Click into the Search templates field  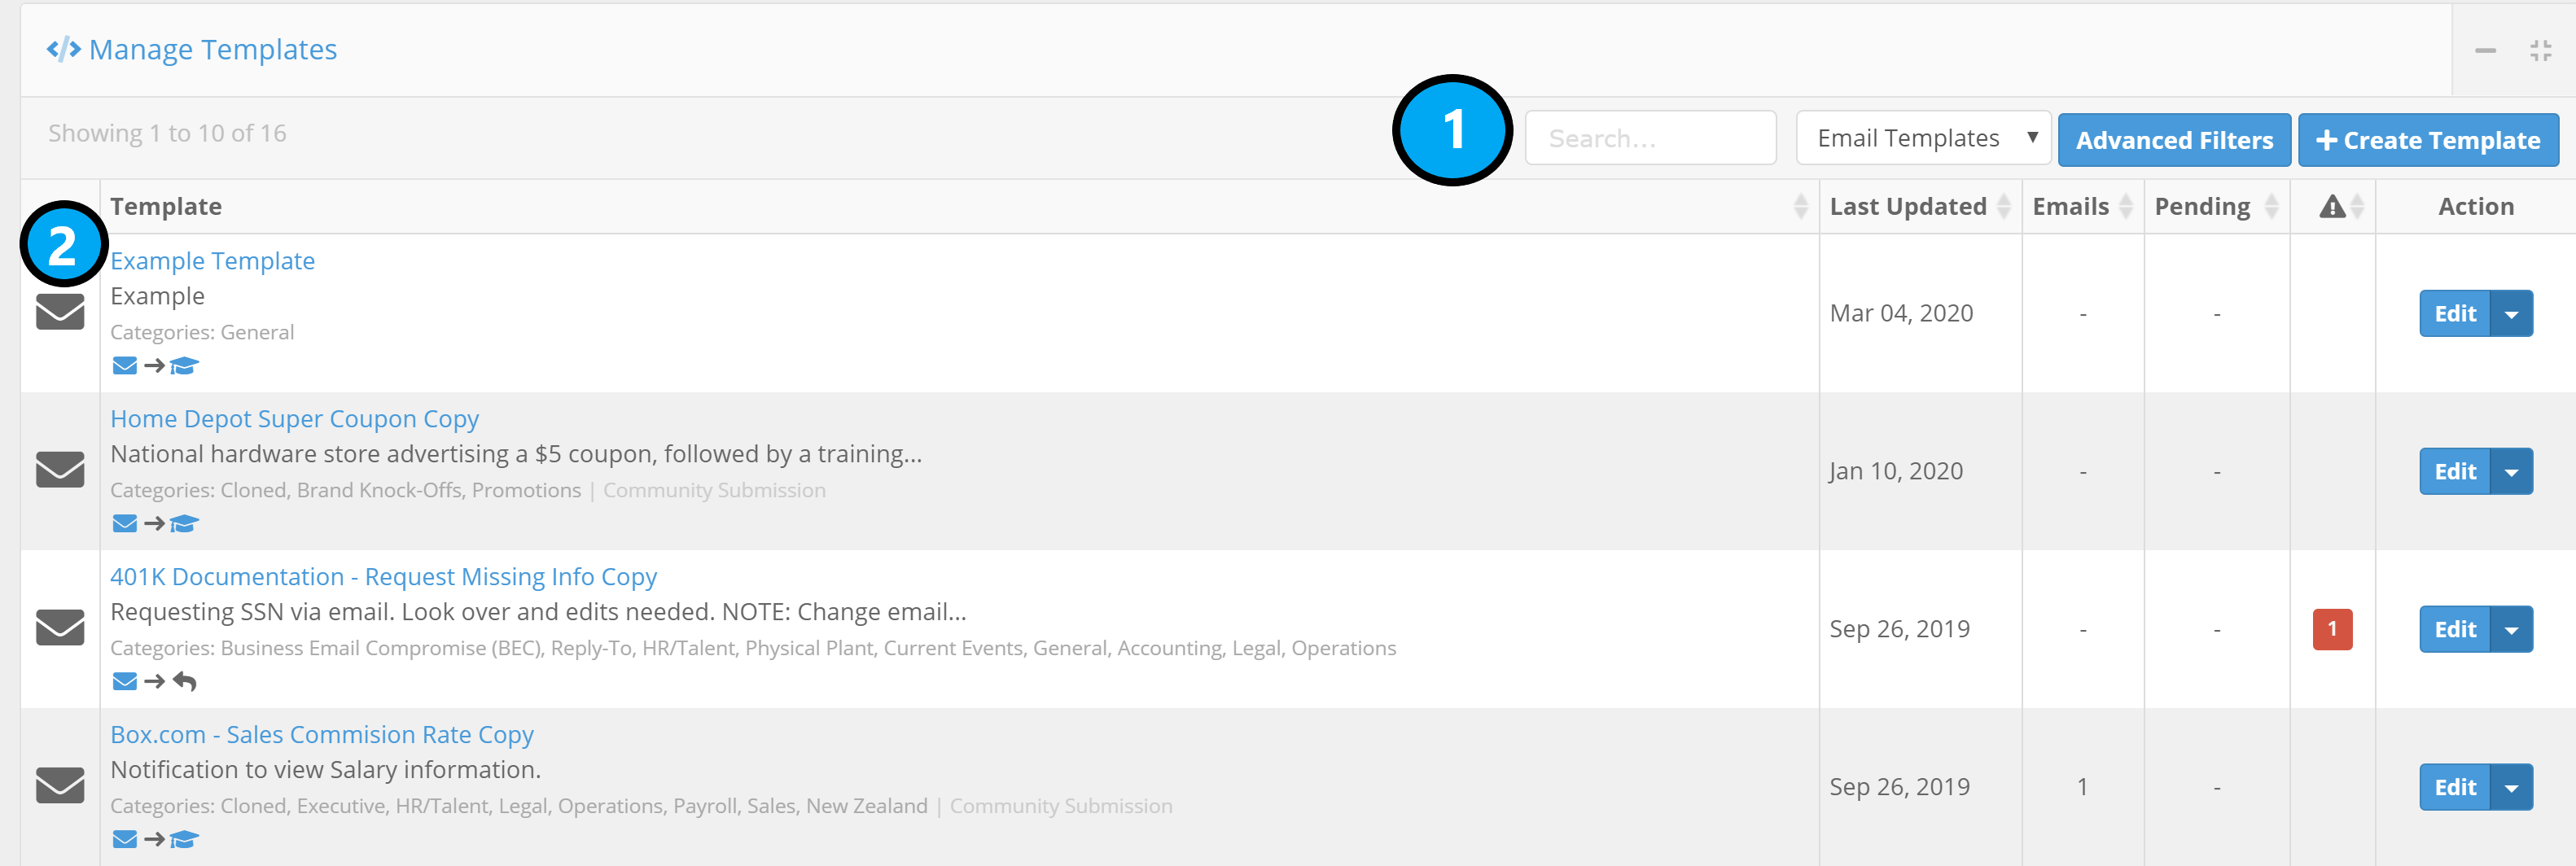(1650, 138)
